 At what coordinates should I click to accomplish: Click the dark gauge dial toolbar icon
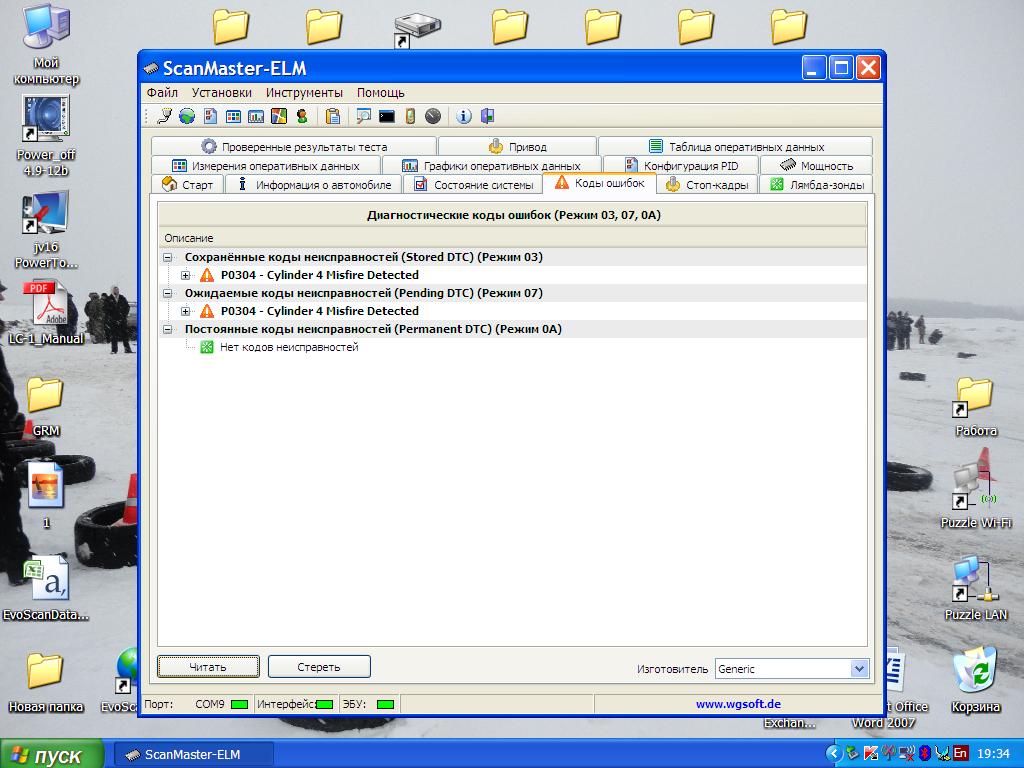point(432,116)
